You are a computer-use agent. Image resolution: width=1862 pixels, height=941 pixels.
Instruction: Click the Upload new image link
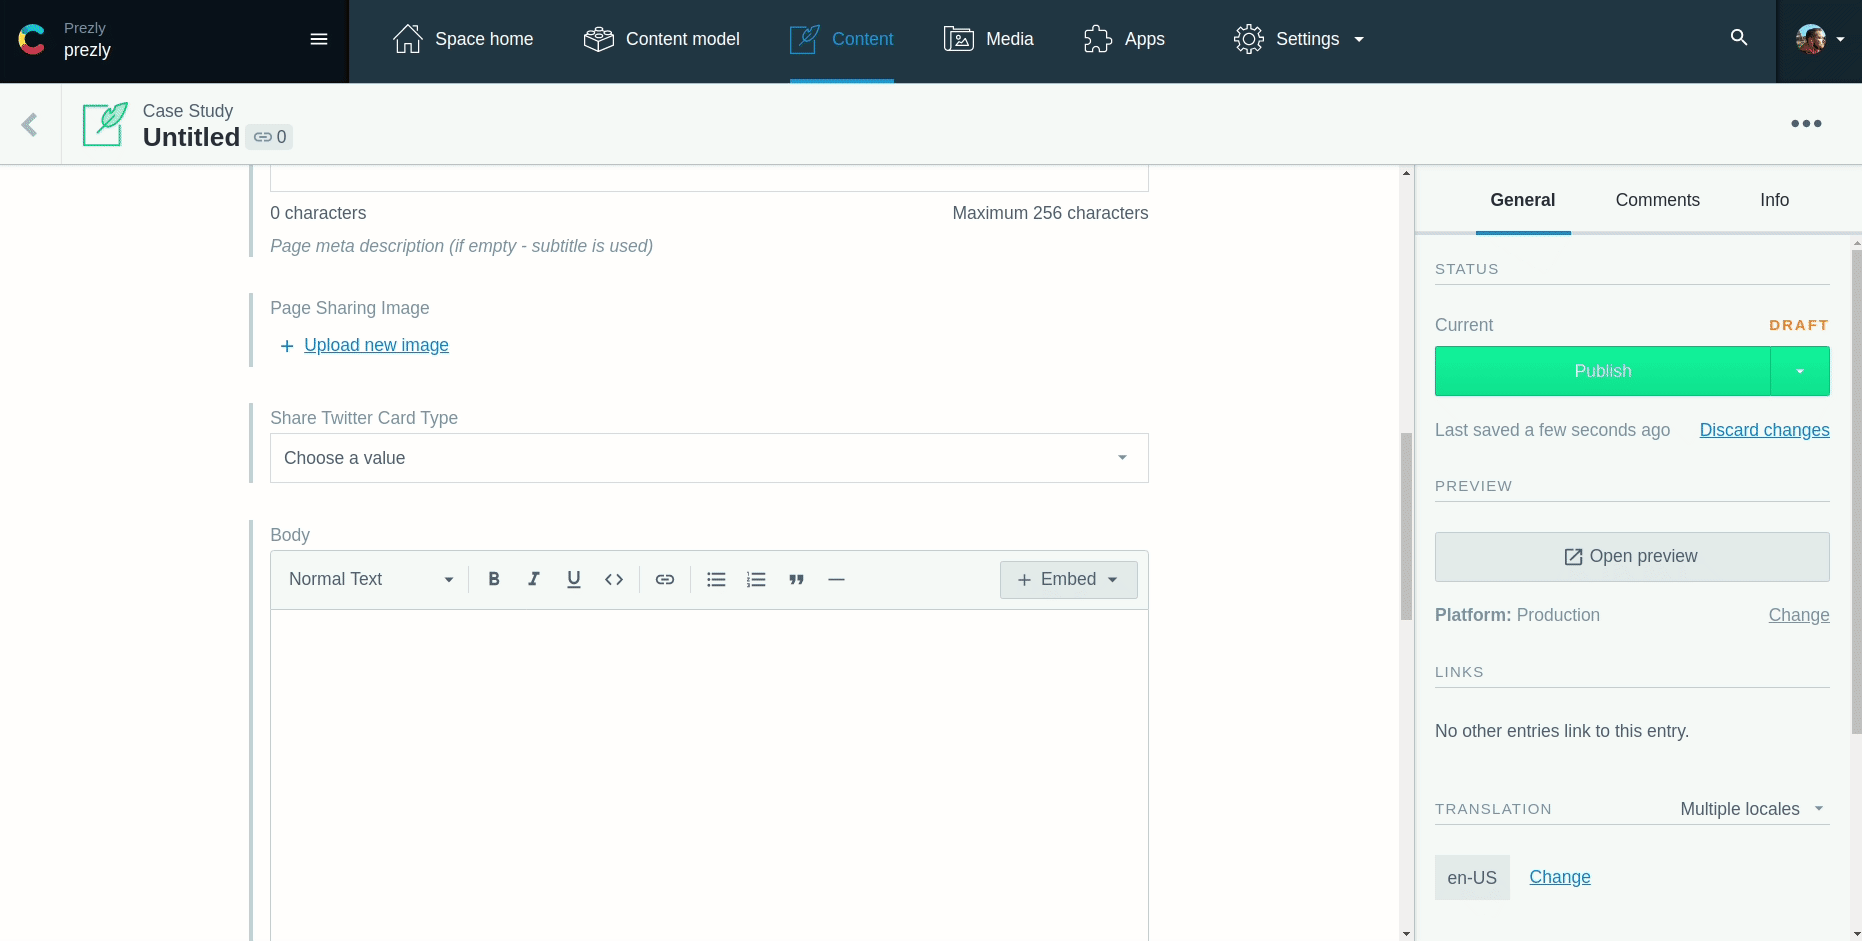click(376, 345)
